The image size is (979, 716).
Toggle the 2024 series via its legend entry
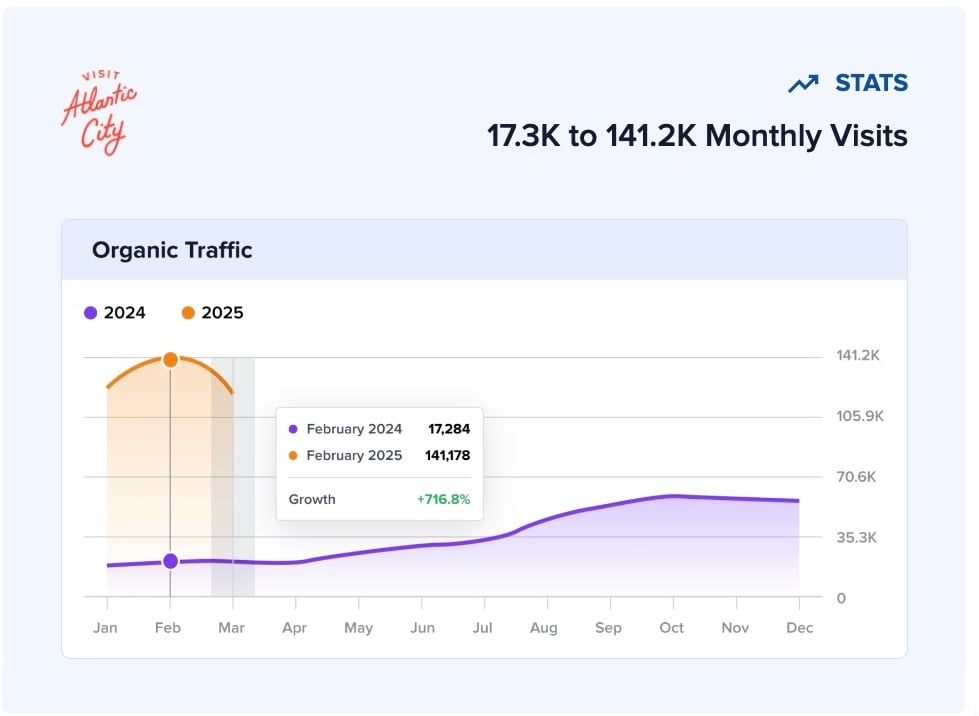point(114,312)
